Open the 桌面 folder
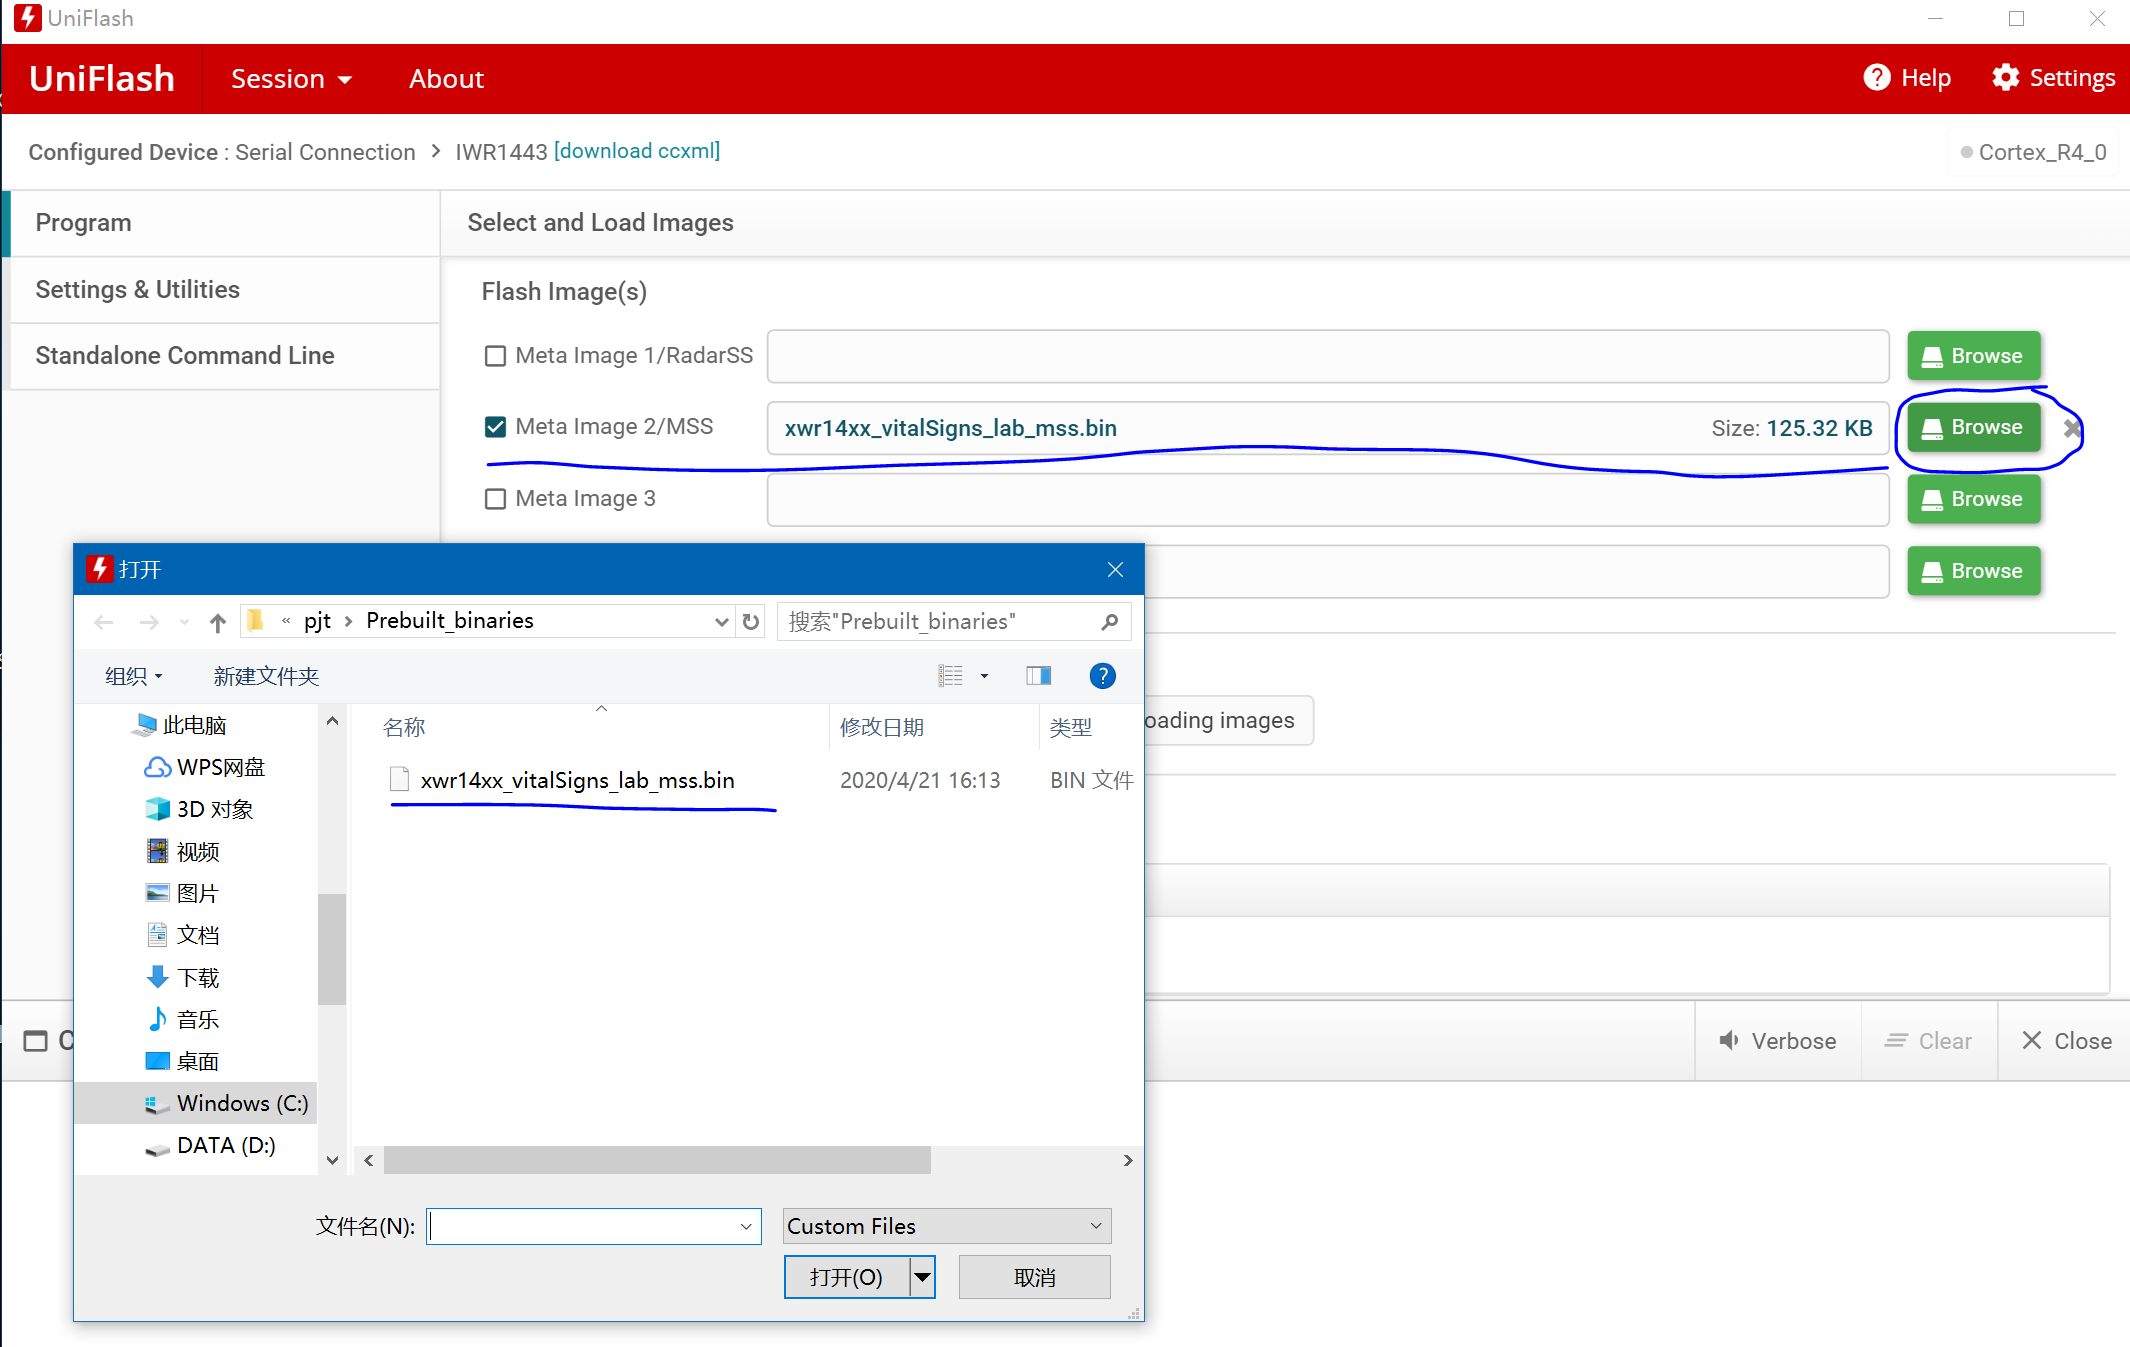Image resolution: width=2130 pixels, height=1347 pixels. coord(183,1061)
